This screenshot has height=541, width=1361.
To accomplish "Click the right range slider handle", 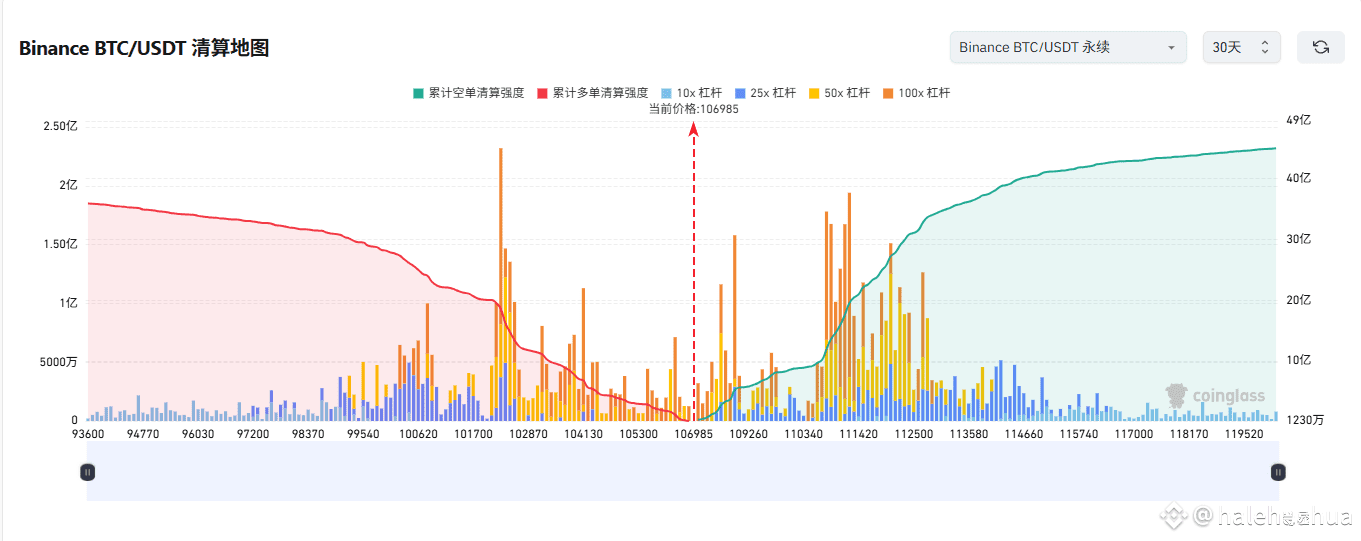I will pos(1277,472).
